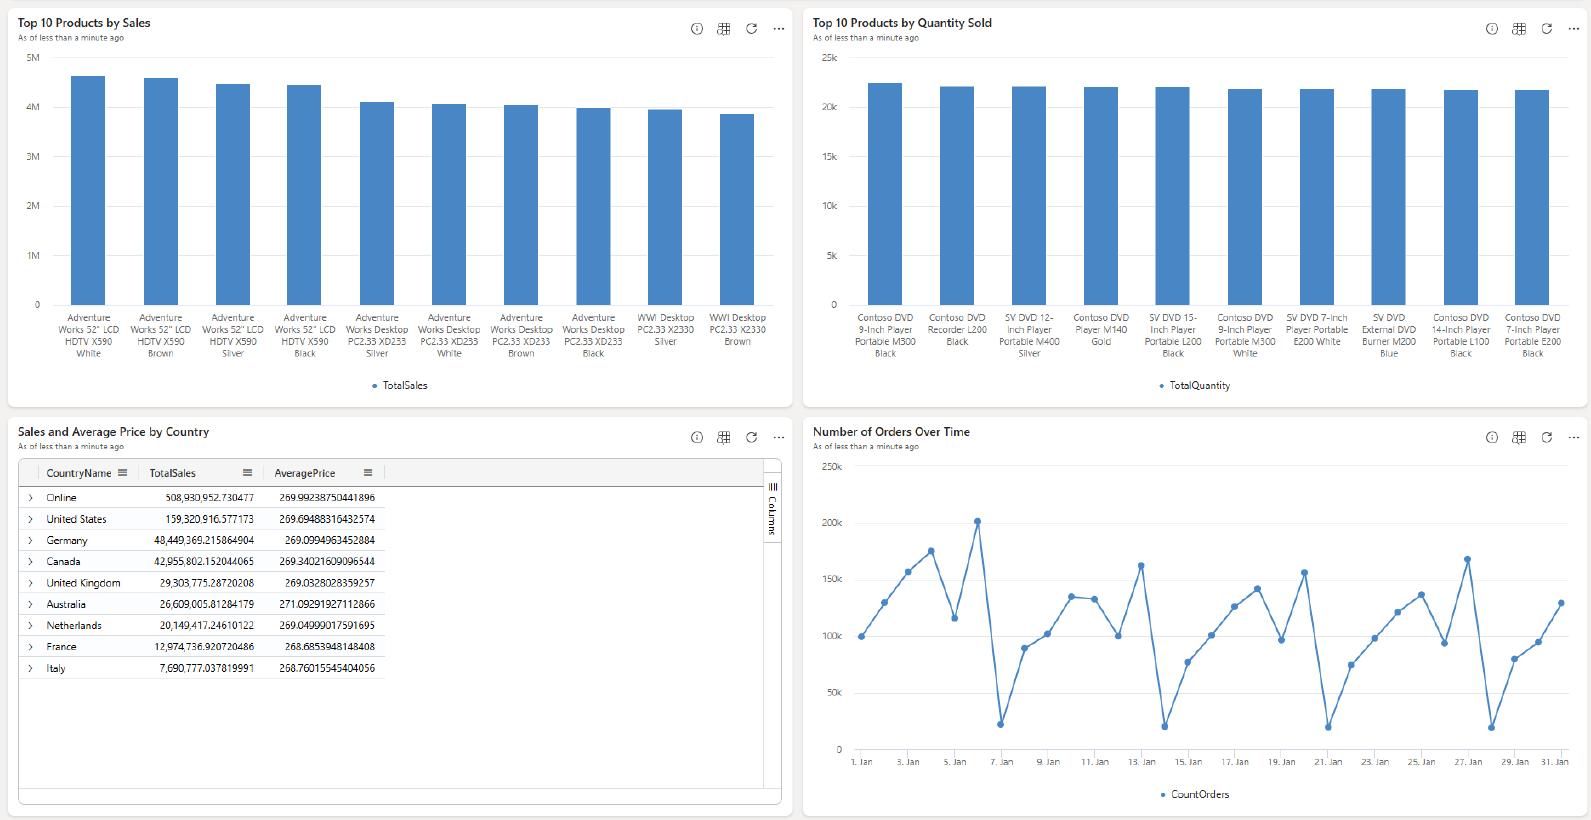Open the Columns side panel
The image size is (1591, 820).
coord(772,509)
